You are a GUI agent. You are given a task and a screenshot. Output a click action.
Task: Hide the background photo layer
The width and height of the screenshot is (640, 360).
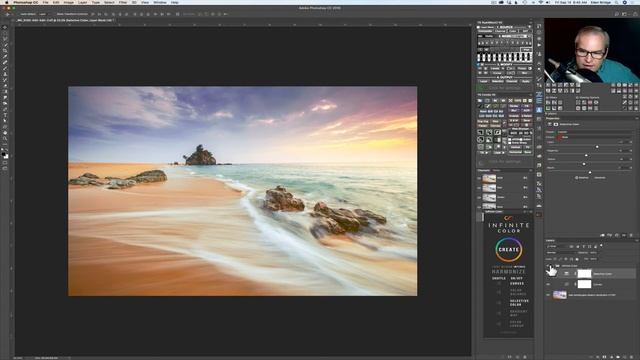pyautogui.click(x=548, y=295)
